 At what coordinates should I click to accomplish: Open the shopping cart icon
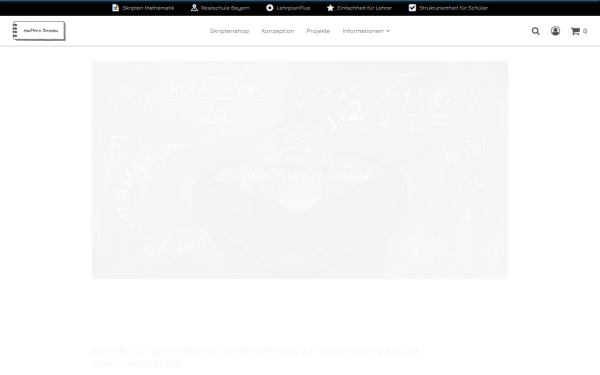(575, 31)
